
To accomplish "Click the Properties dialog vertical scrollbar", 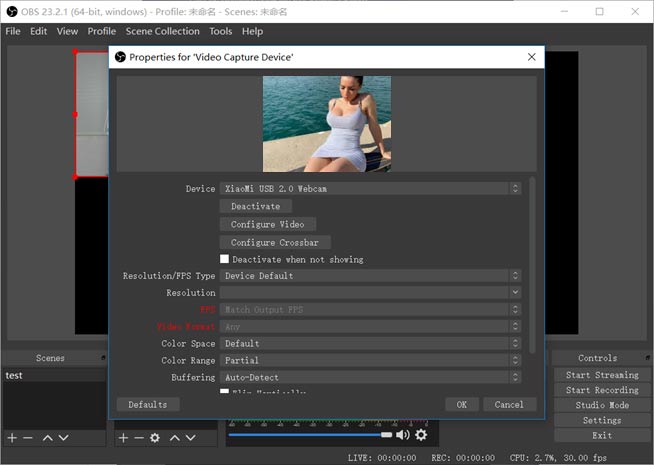I will (x=532, y=265).
